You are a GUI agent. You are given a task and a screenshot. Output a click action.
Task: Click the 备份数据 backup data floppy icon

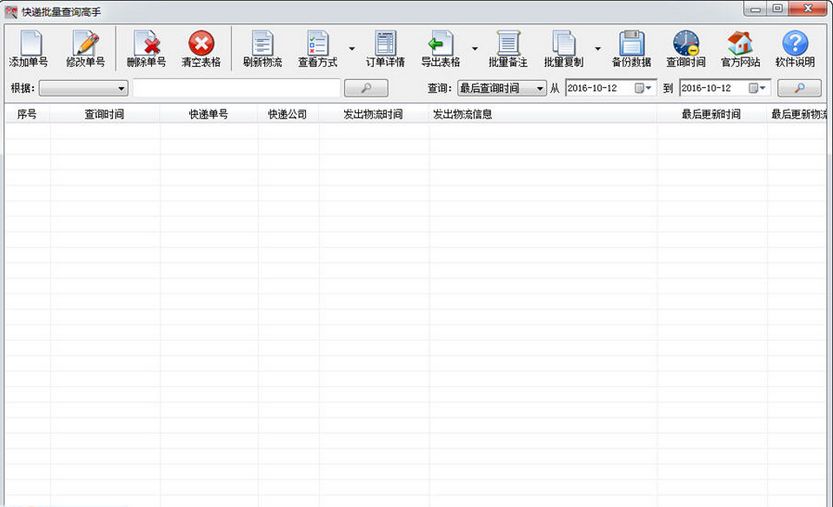tap(631, 49)
